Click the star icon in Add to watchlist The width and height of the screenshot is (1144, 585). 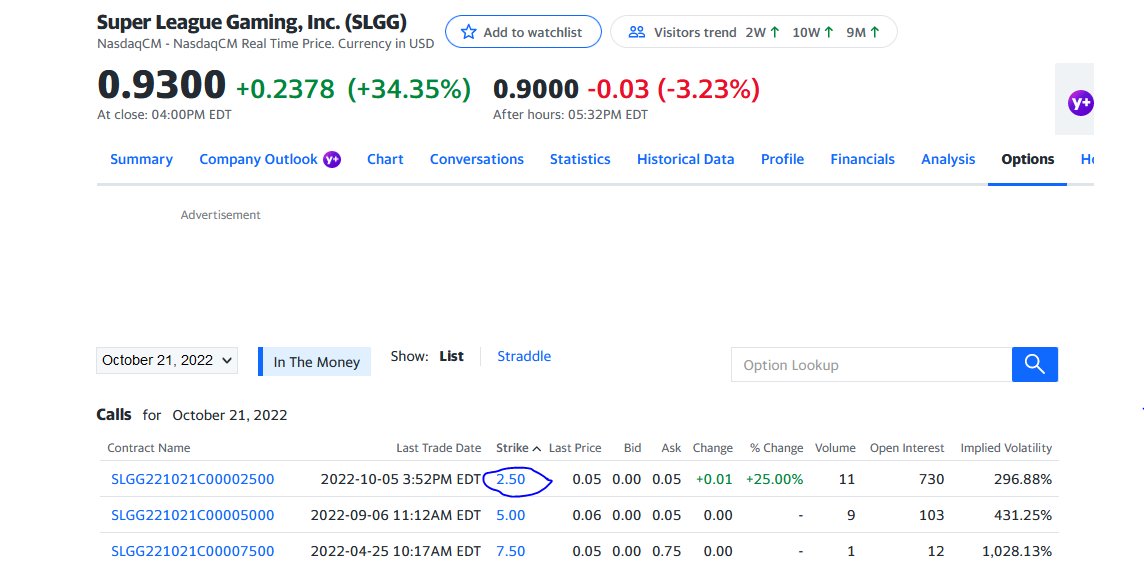(468, 32)
